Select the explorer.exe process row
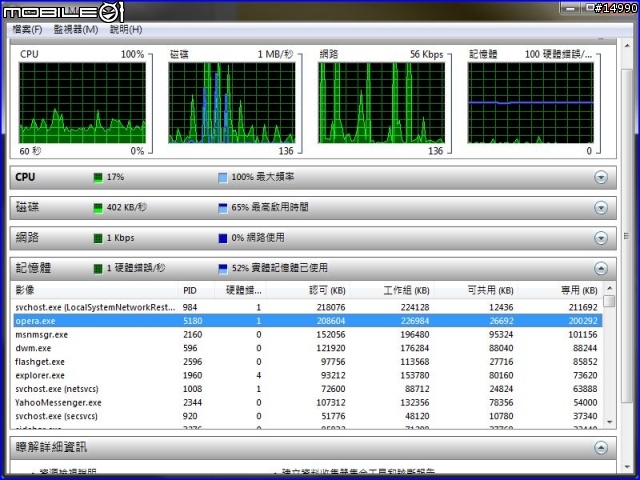The height and width of the screenshot is (480, 640). (307, 376)
